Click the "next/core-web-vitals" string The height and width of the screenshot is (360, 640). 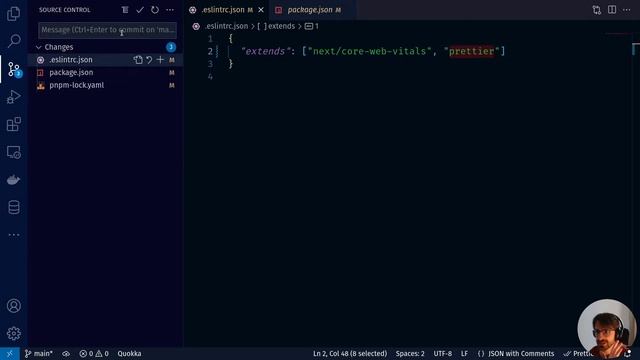(x=369, y=51)
